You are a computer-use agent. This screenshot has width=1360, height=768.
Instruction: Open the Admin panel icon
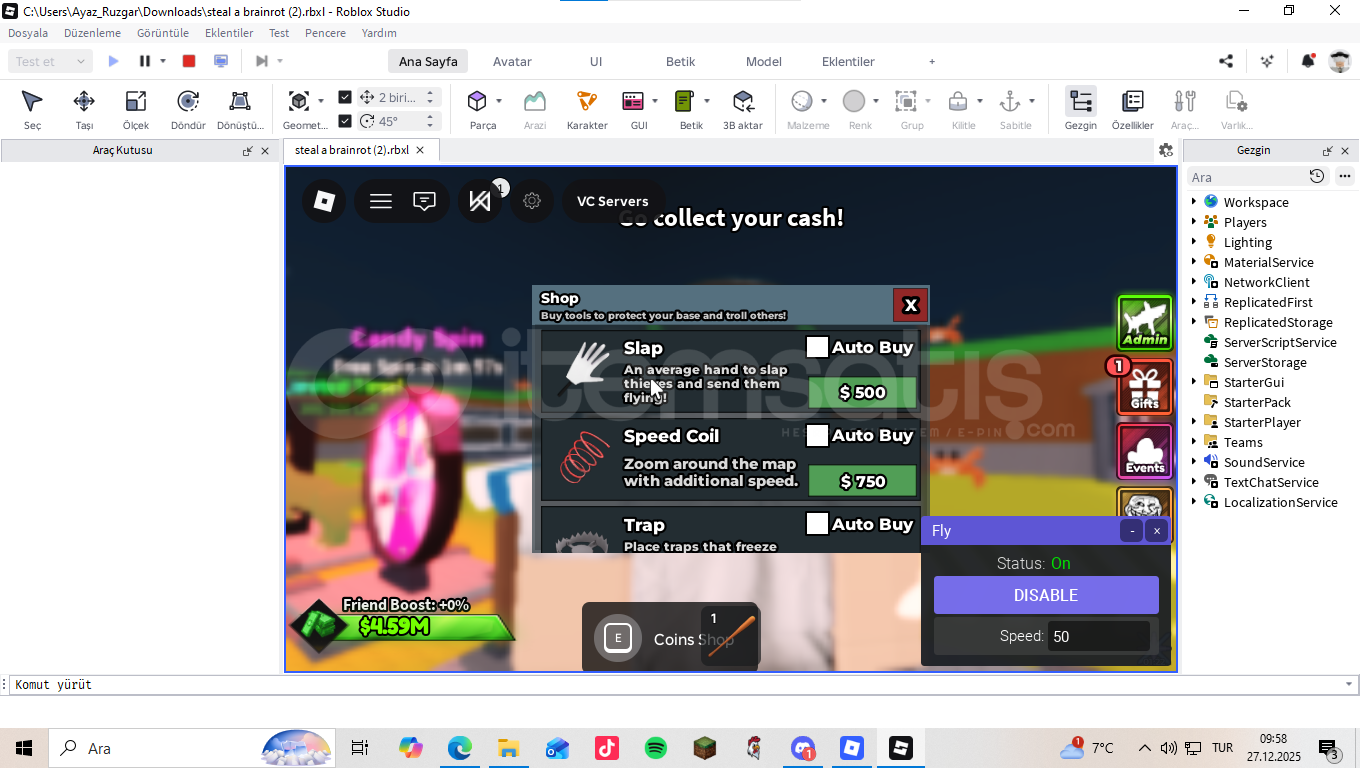click(1145, 323)
